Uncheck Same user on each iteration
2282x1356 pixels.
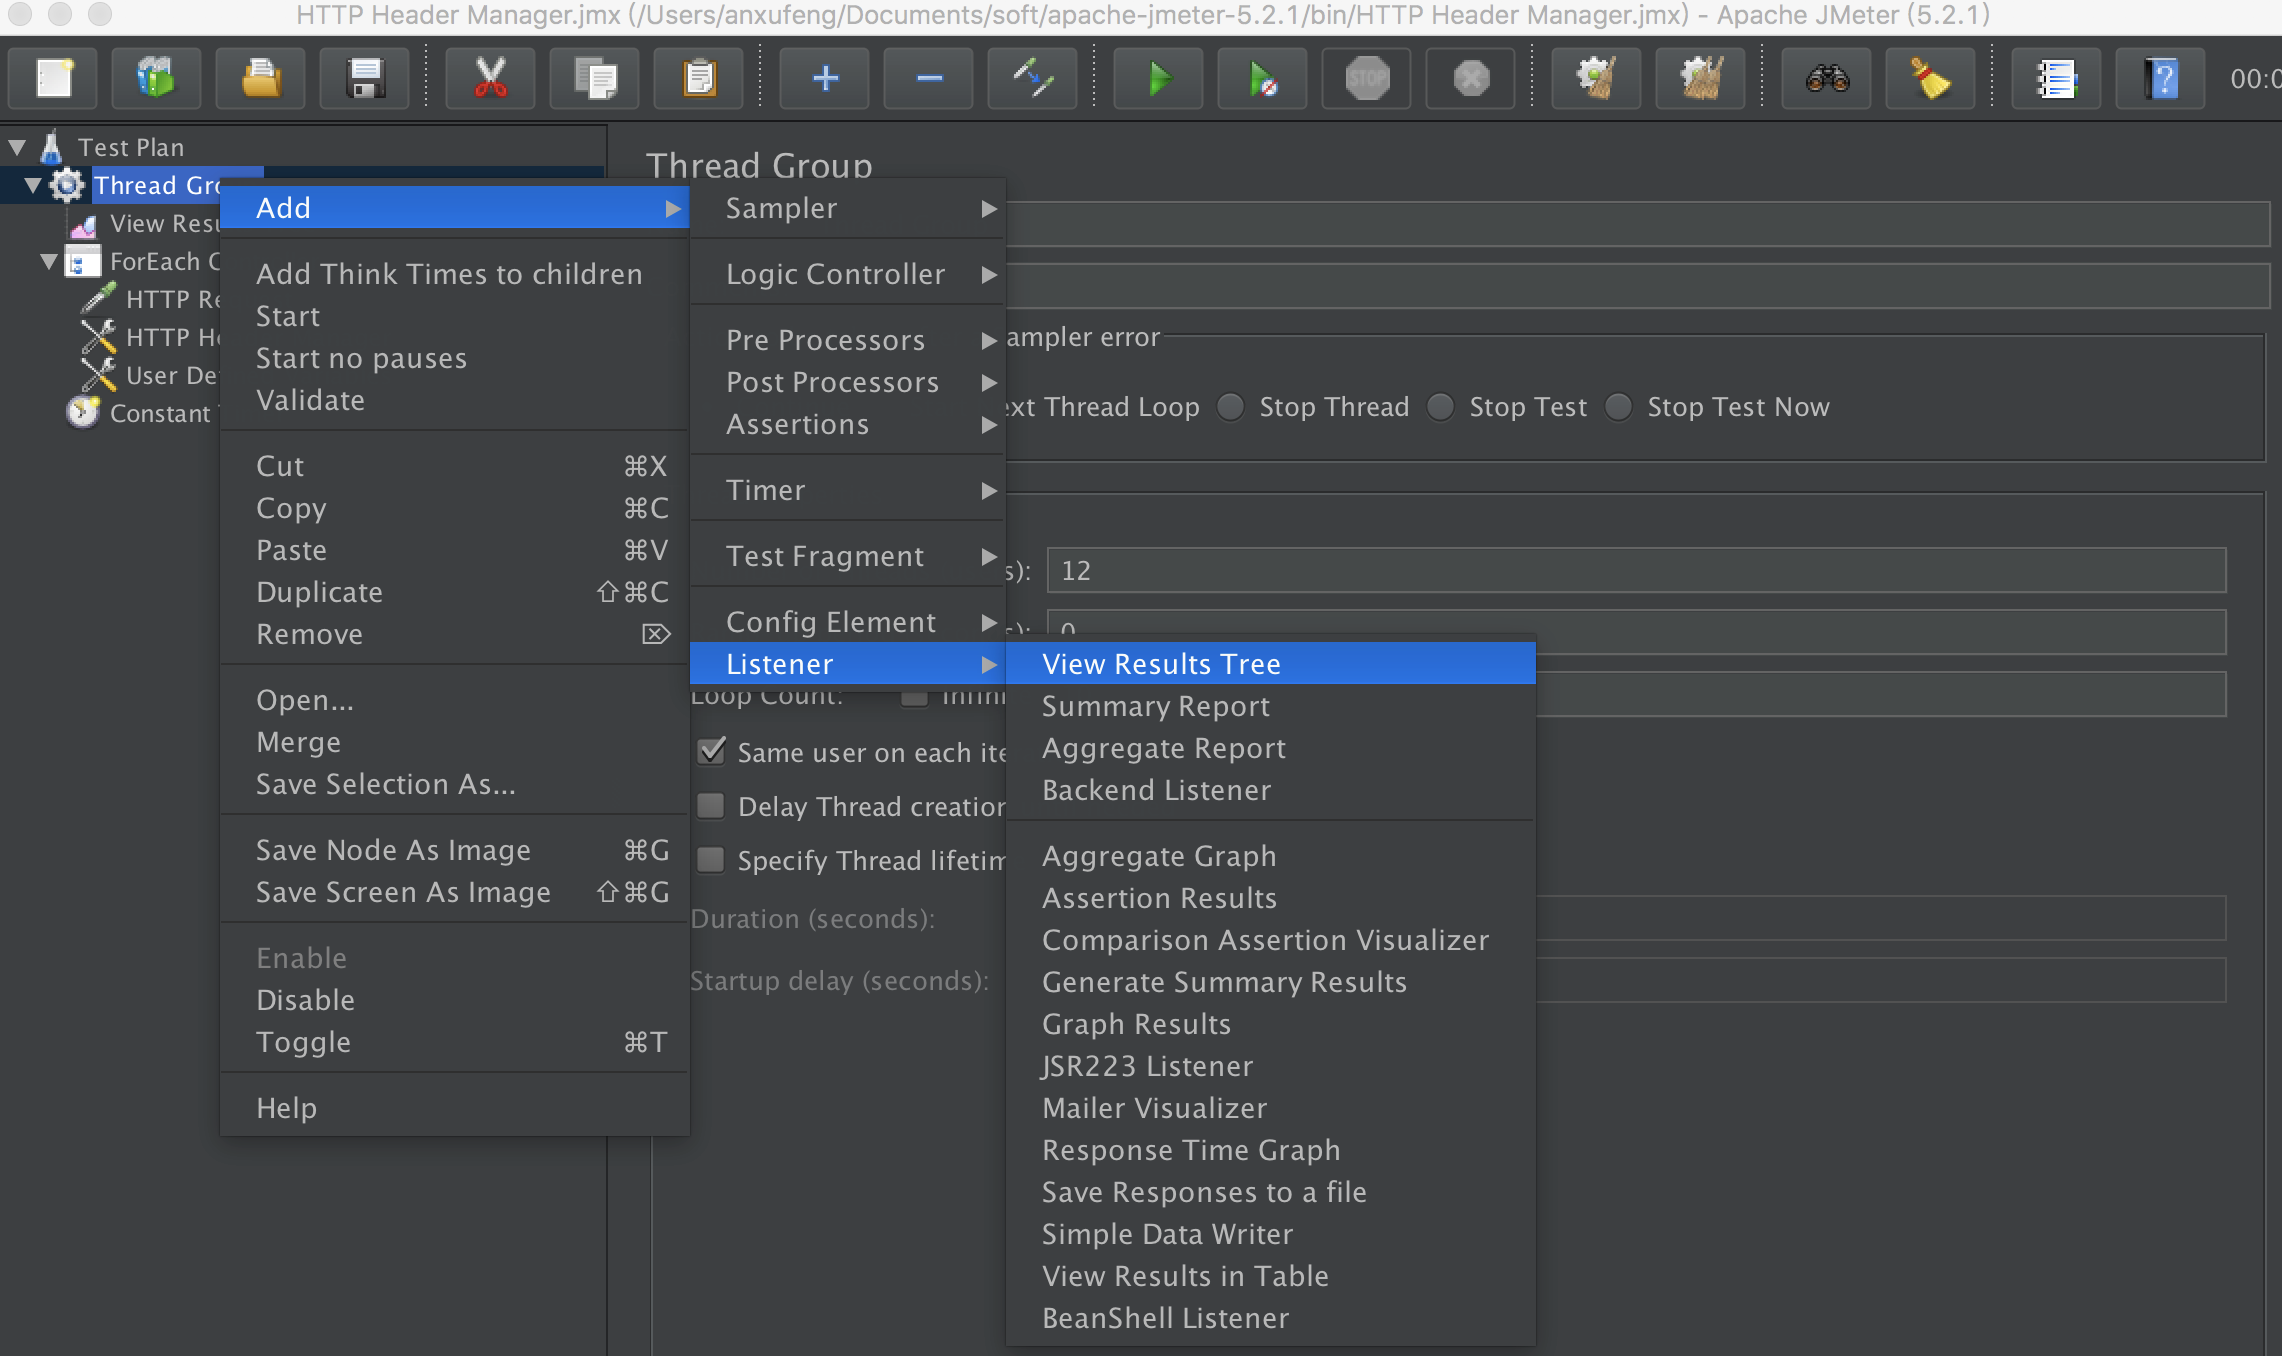coord(711,752)
